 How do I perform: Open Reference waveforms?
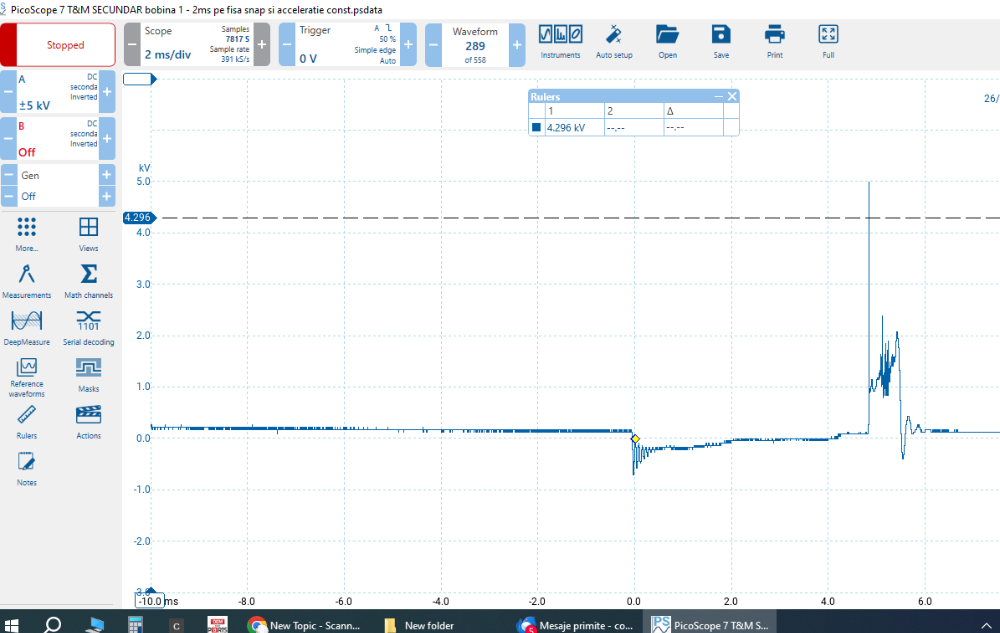point(27,377)
